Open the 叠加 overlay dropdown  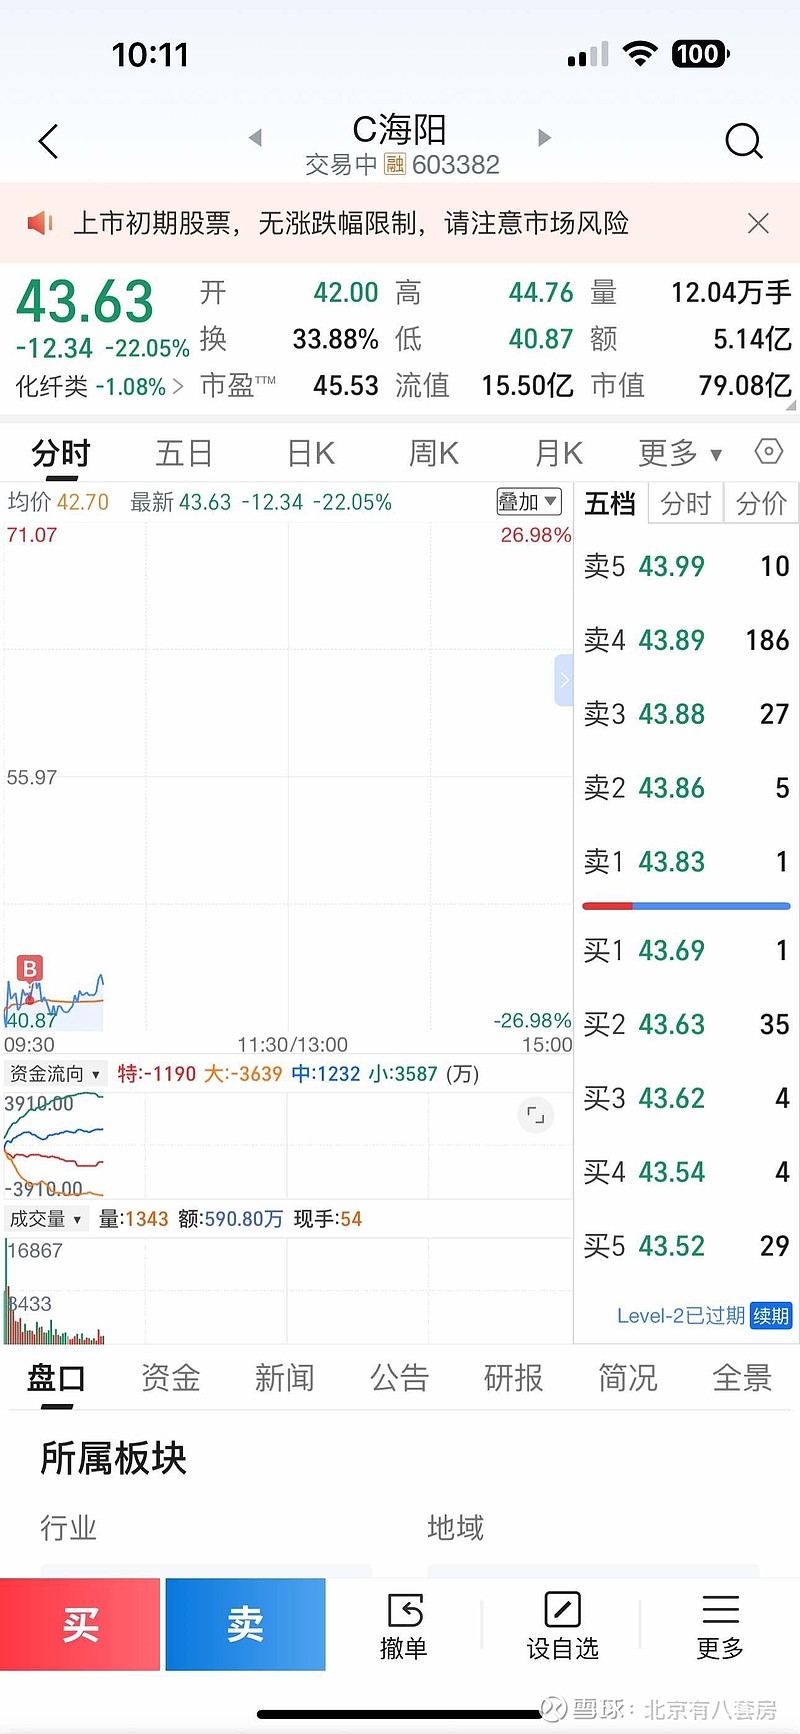point(529,502)
